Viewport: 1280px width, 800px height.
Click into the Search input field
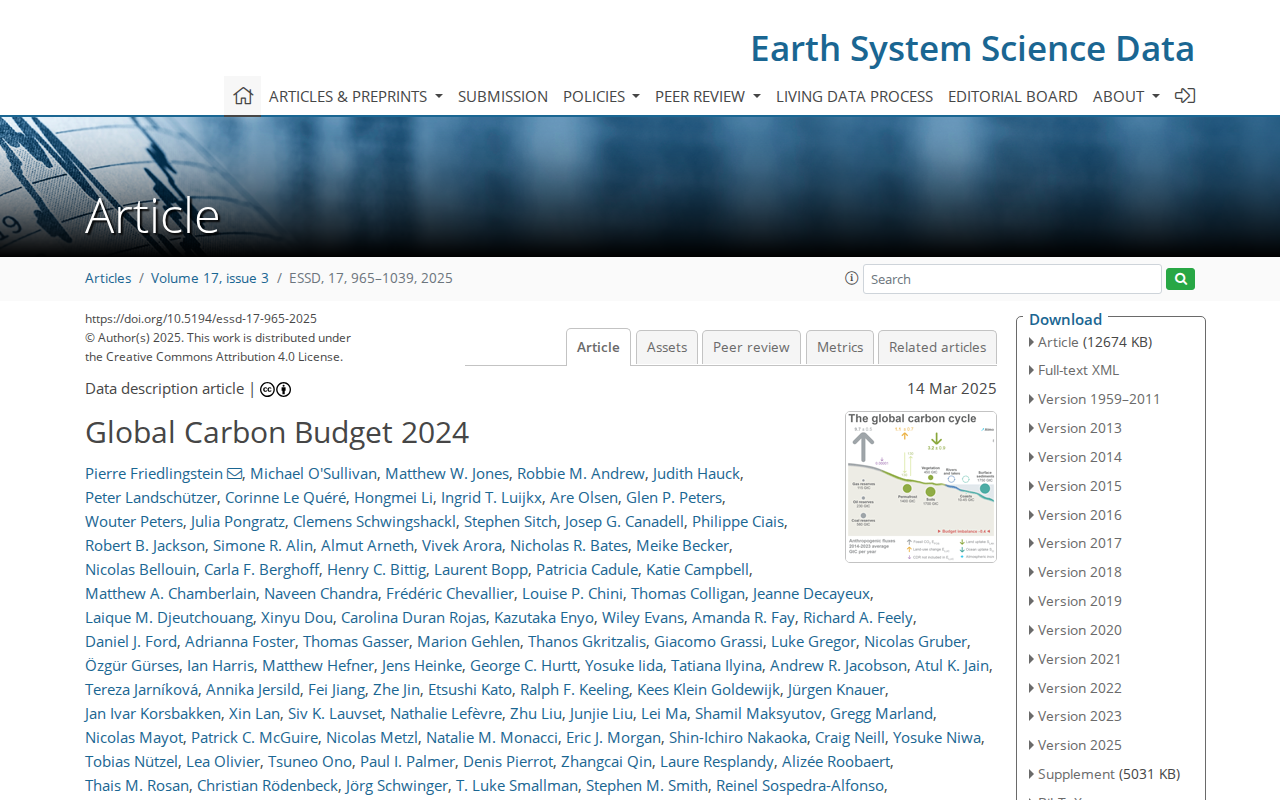click(1012, 279)
